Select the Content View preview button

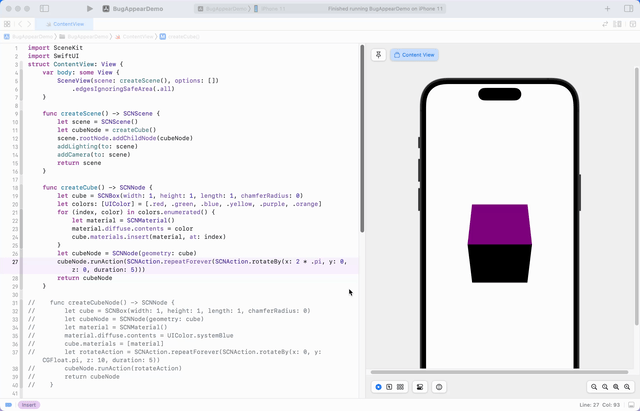pos(414,55)
